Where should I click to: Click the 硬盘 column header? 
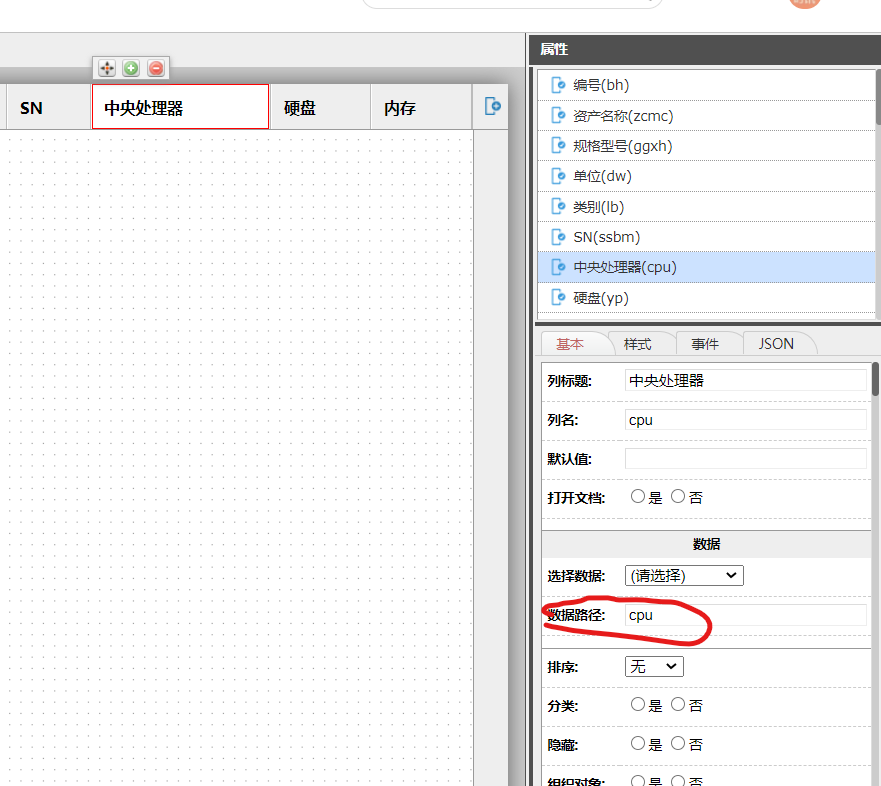[x=320, y=107]
